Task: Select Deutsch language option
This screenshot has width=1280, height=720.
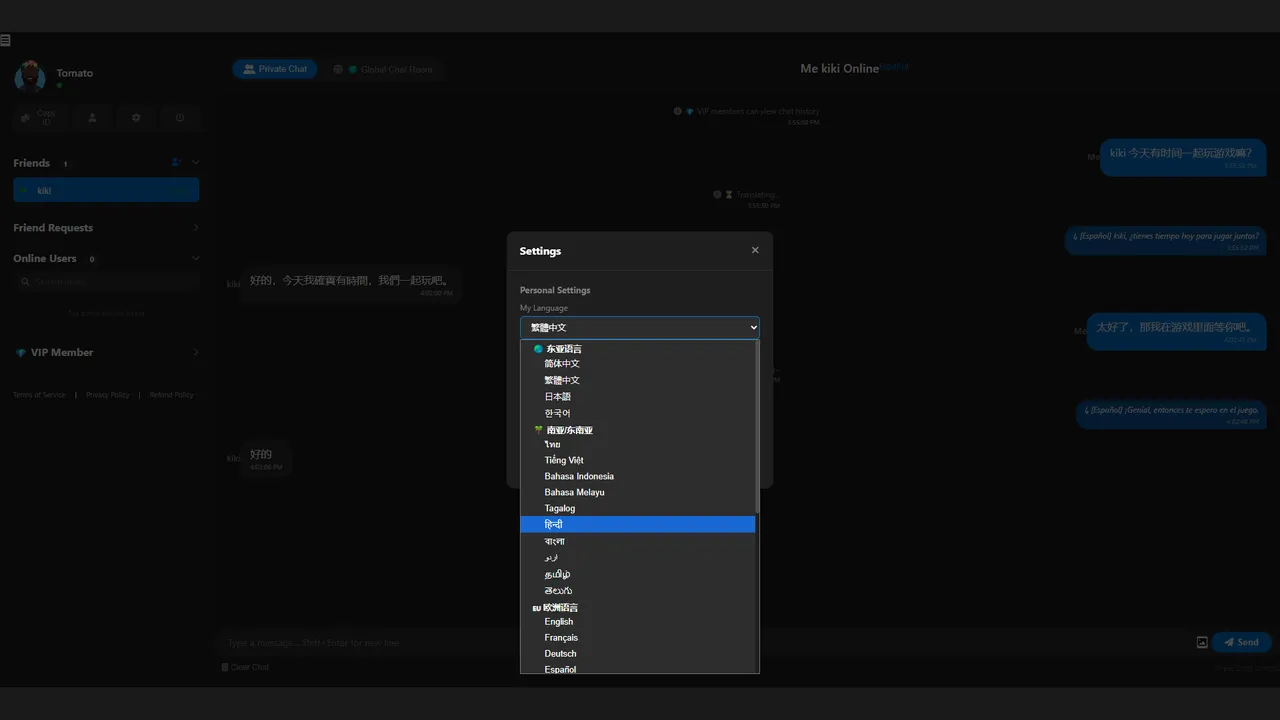Action: pyautogui.click(x=638, y=653)
